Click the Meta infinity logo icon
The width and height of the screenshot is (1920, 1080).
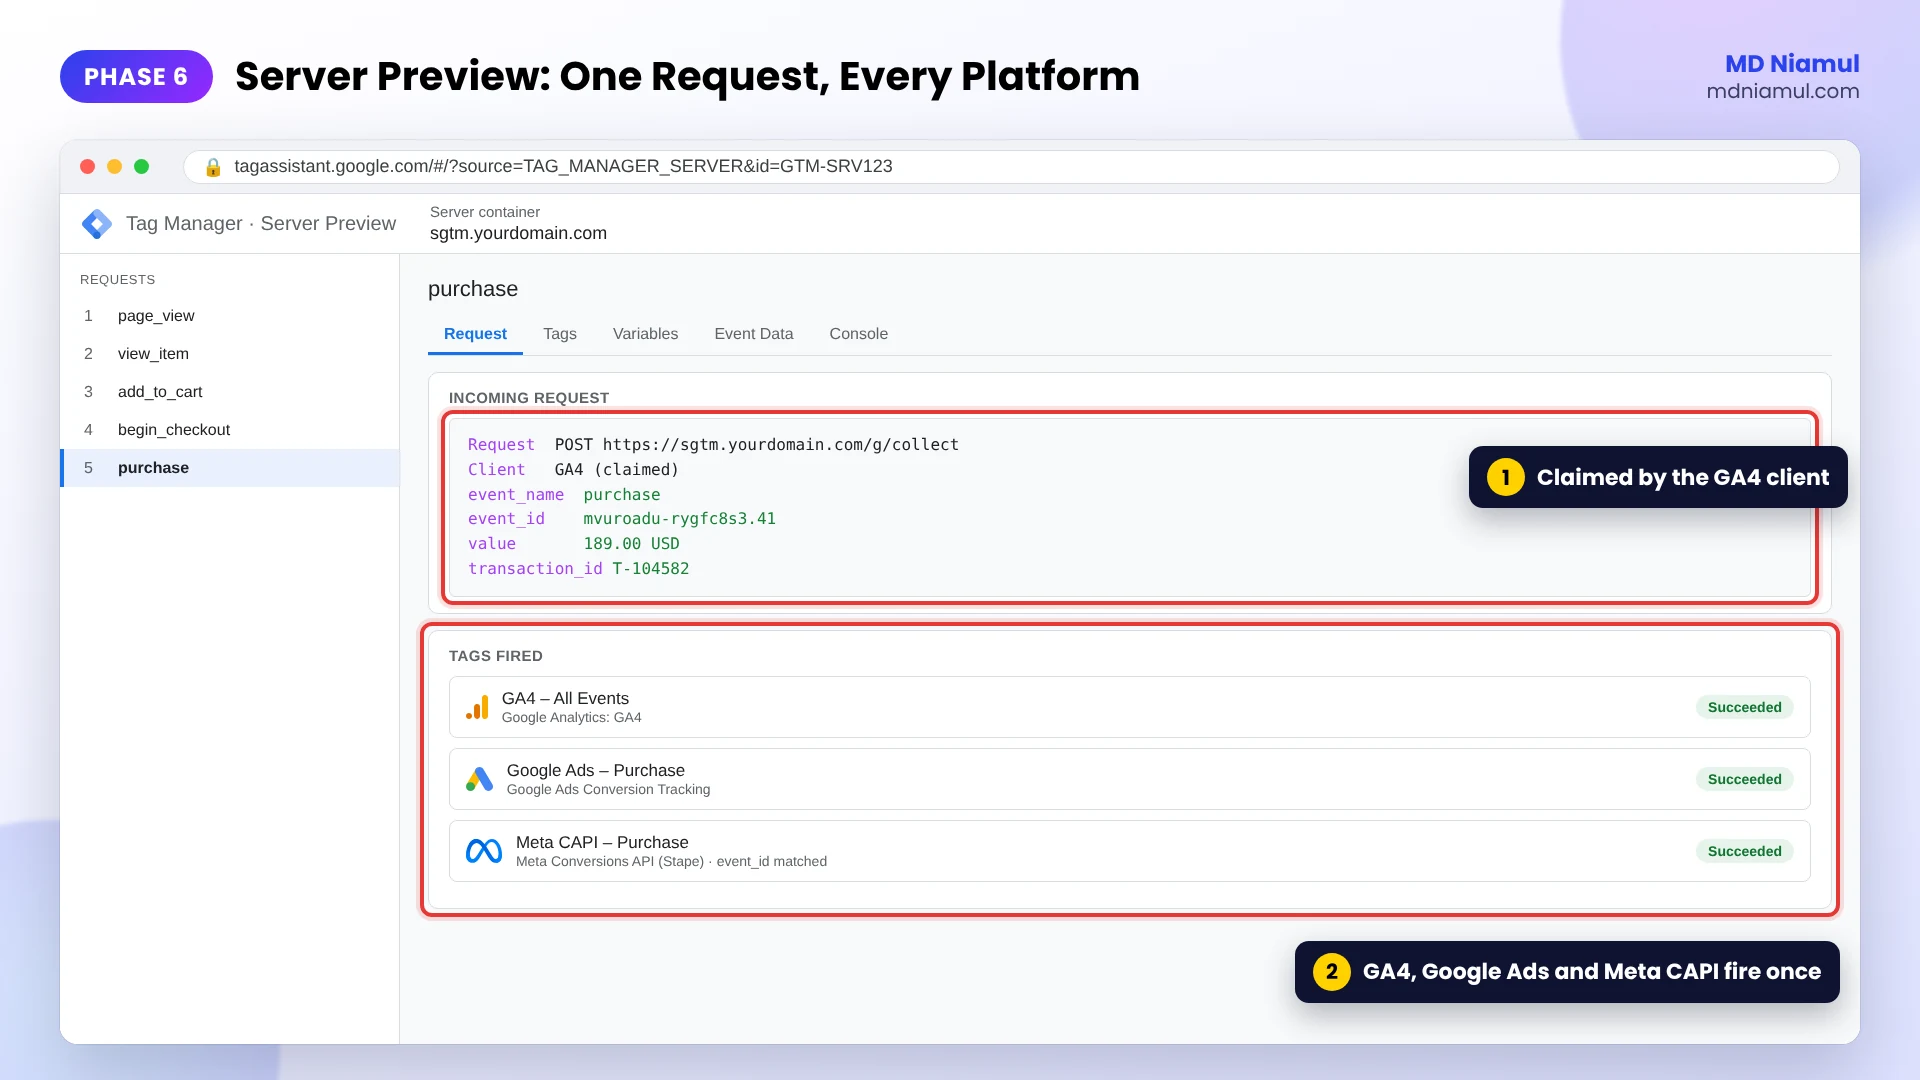coord(484,851)
